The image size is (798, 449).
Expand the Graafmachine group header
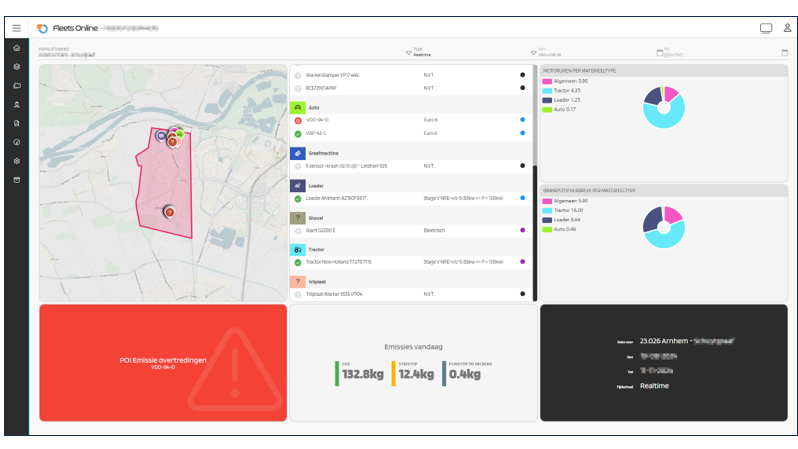[x=411, y=153]
